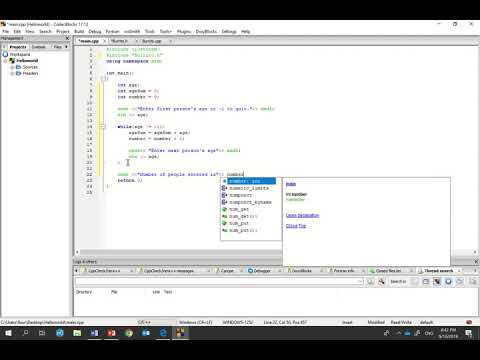Open the CppCheck/Vera++ messages tab

click(169, 271)
